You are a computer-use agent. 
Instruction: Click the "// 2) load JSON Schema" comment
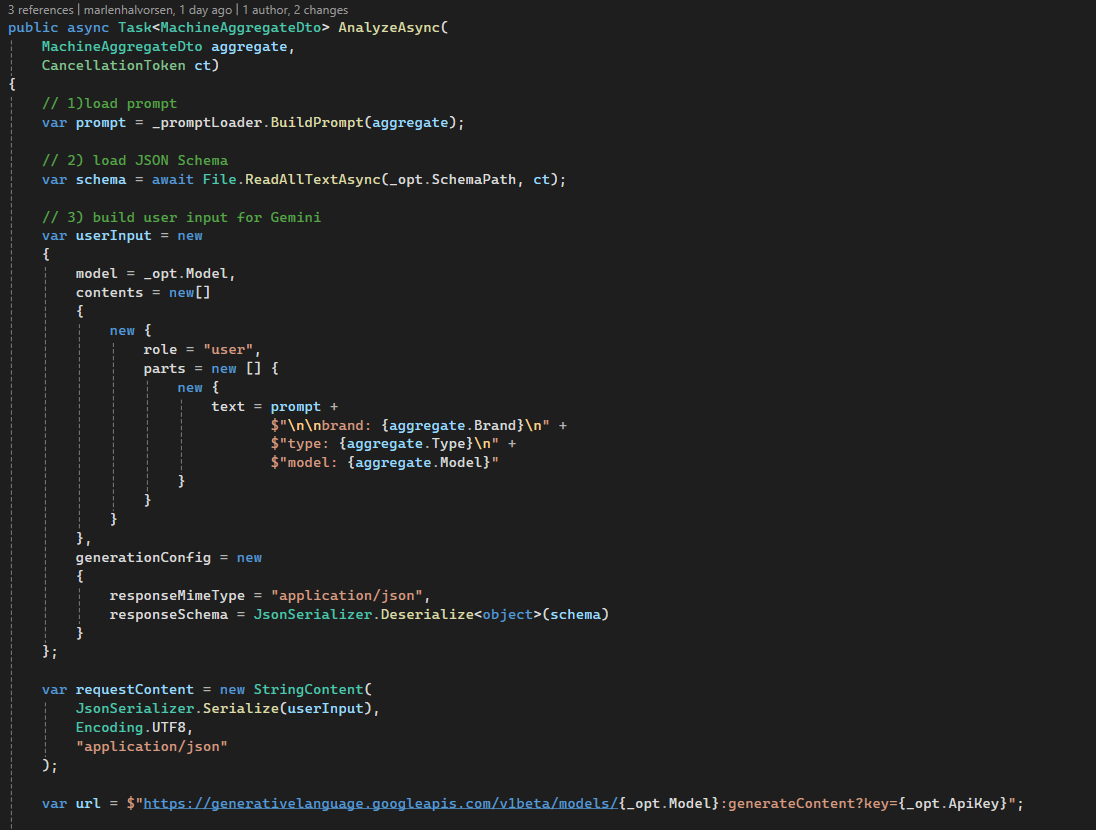pyautogui.click(x=135, y=160)
